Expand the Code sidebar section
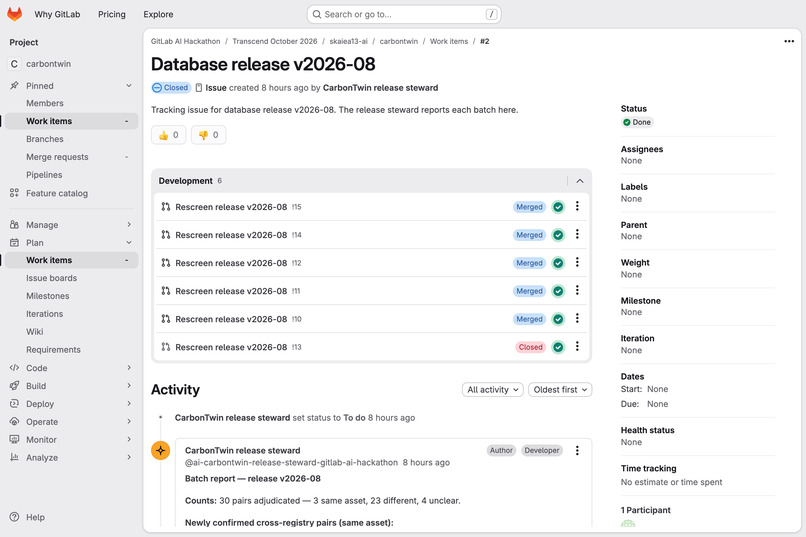The height and width of the screenshot is (537, 806). coord(129,368)
